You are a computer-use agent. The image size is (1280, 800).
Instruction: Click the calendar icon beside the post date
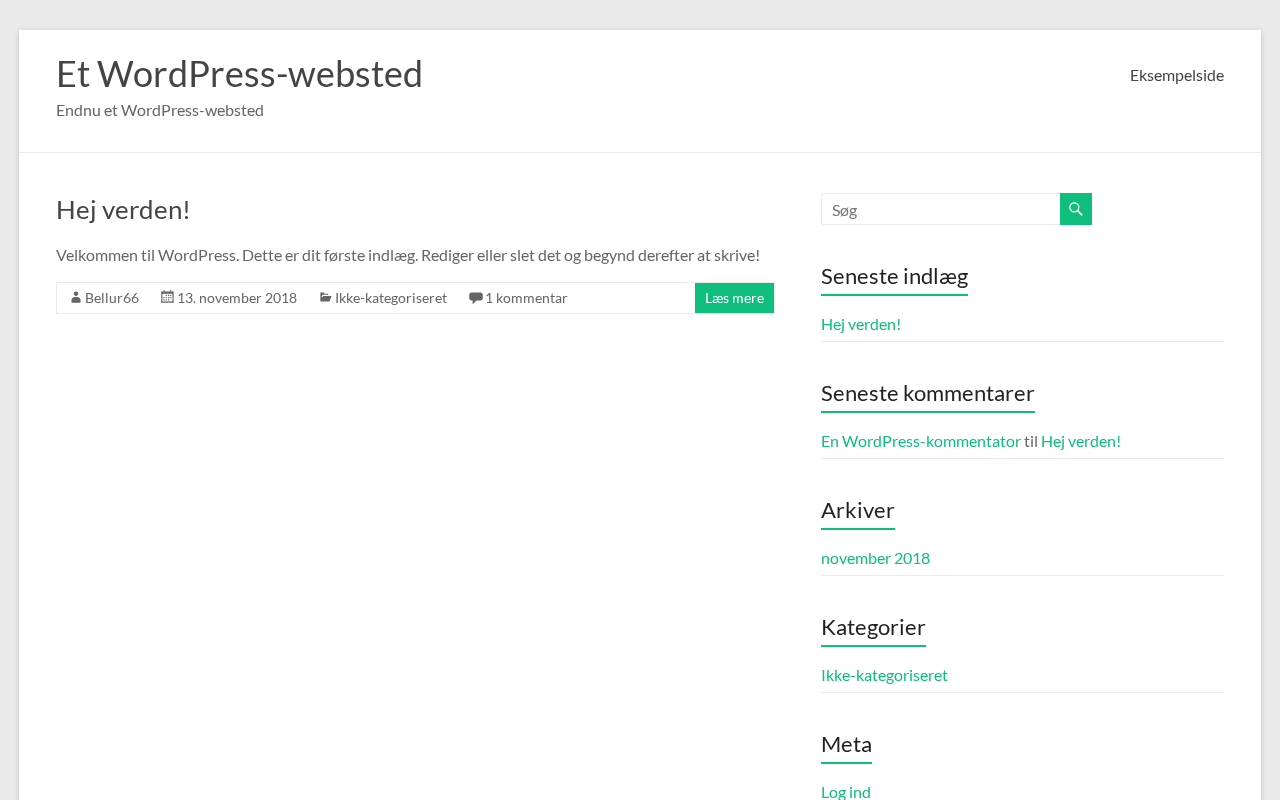pyautogui.click(x=167, y=297)
